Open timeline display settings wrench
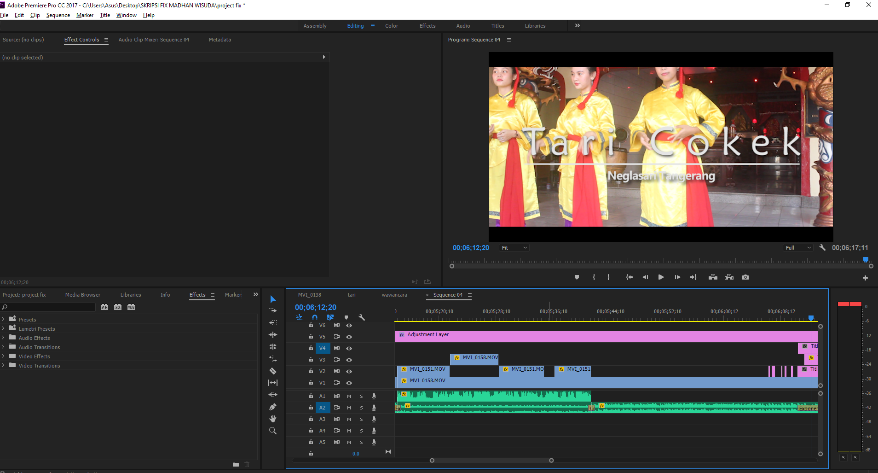Image resolution: width=878 pixels, height=473 pixels. (x=361, y=317)
